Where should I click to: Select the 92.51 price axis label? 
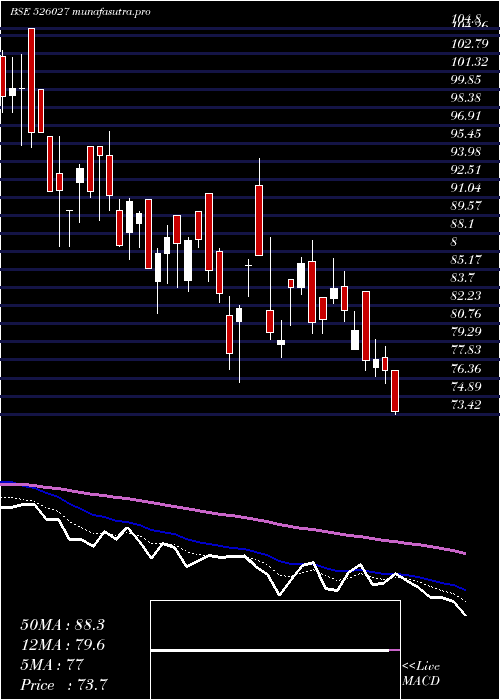(x=467, y=170)
